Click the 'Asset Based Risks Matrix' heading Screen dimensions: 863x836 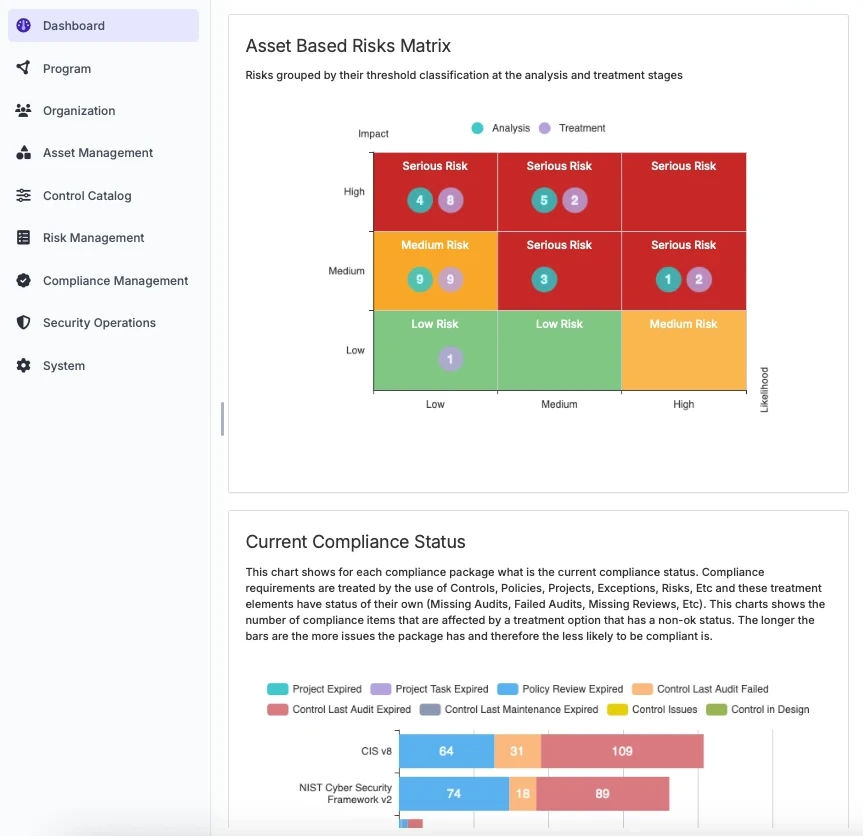(348, 46)
